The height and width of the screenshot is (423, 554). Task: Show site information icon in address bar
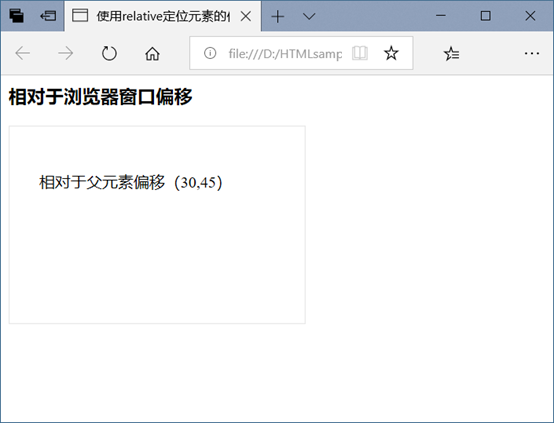point(210,53)
